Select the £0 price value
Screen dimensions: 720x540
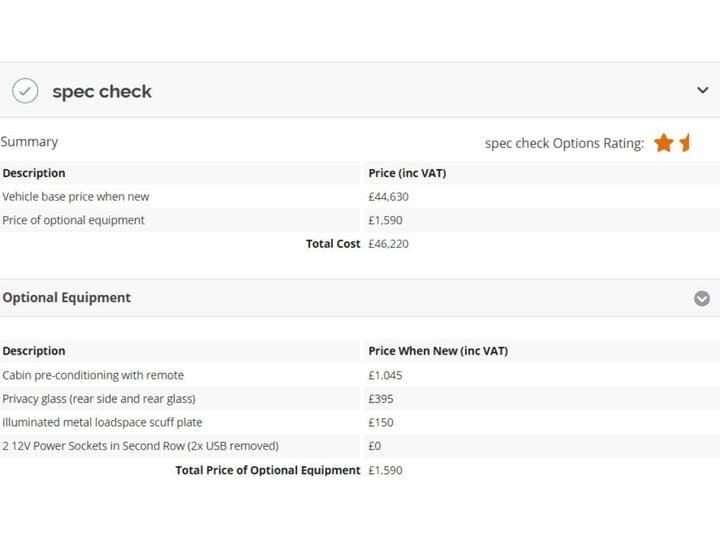tap(375, 446)
